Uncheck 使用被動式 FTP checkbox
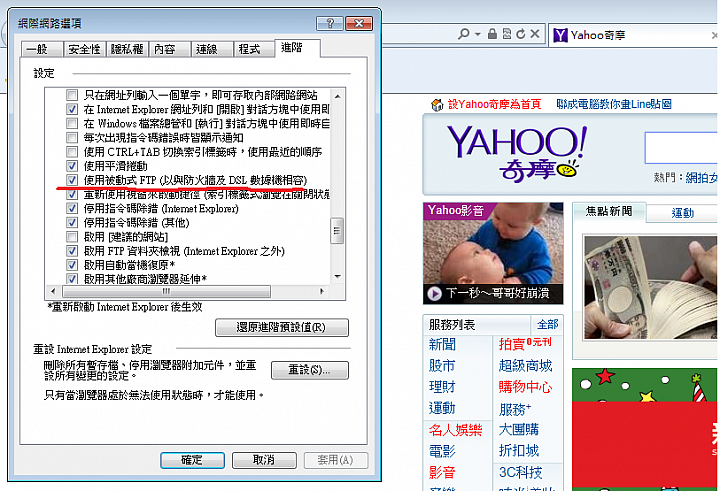 tap(72, 180)
